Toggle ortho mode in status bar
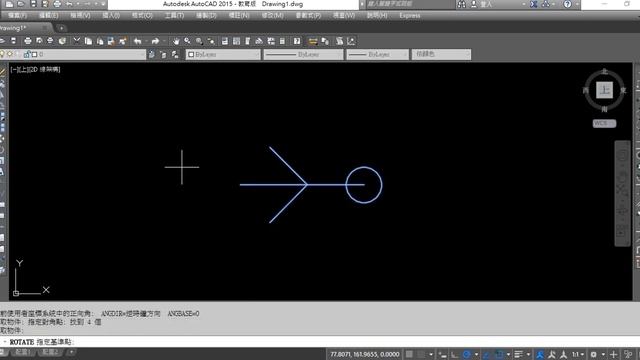 click(x=455, y=354)
